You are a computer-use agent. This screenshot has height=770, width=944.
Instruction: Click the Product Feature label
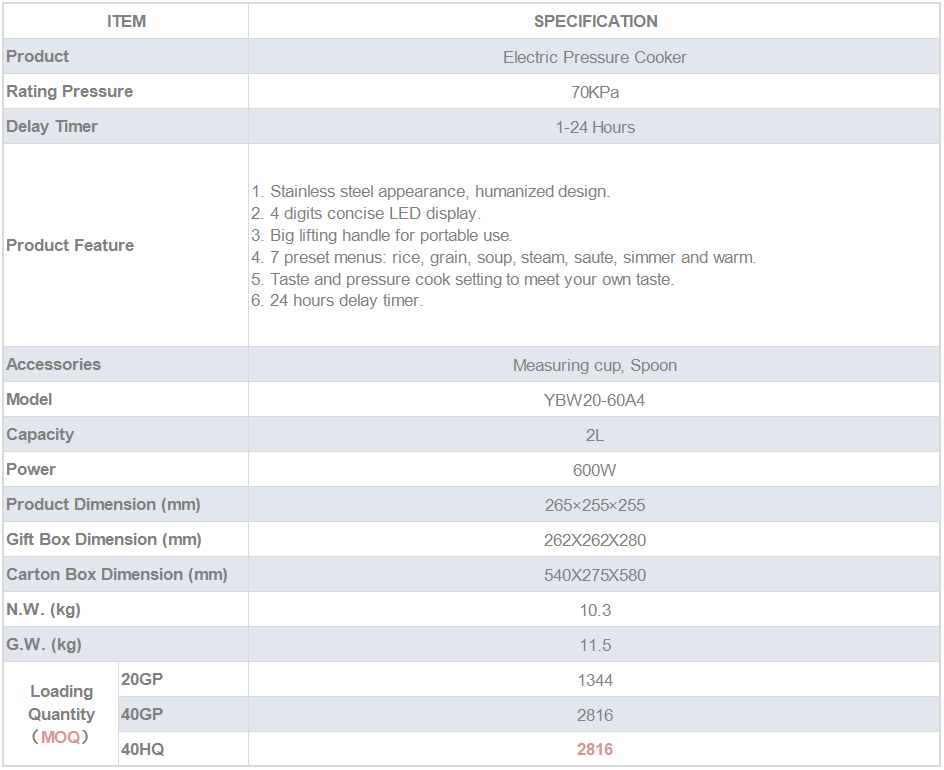click(70, 245)
